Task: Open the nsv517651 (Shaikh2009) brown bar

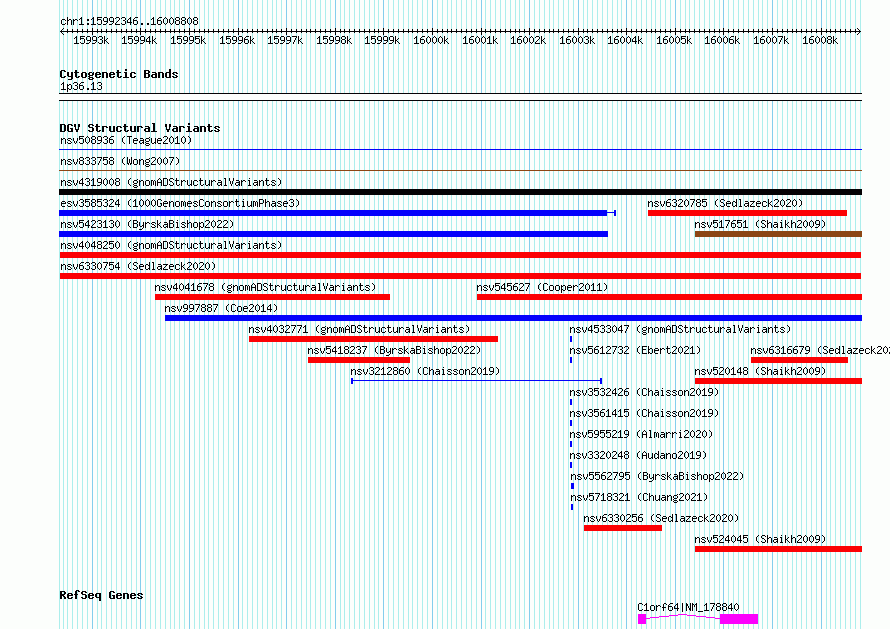Action: coord(778,234)
